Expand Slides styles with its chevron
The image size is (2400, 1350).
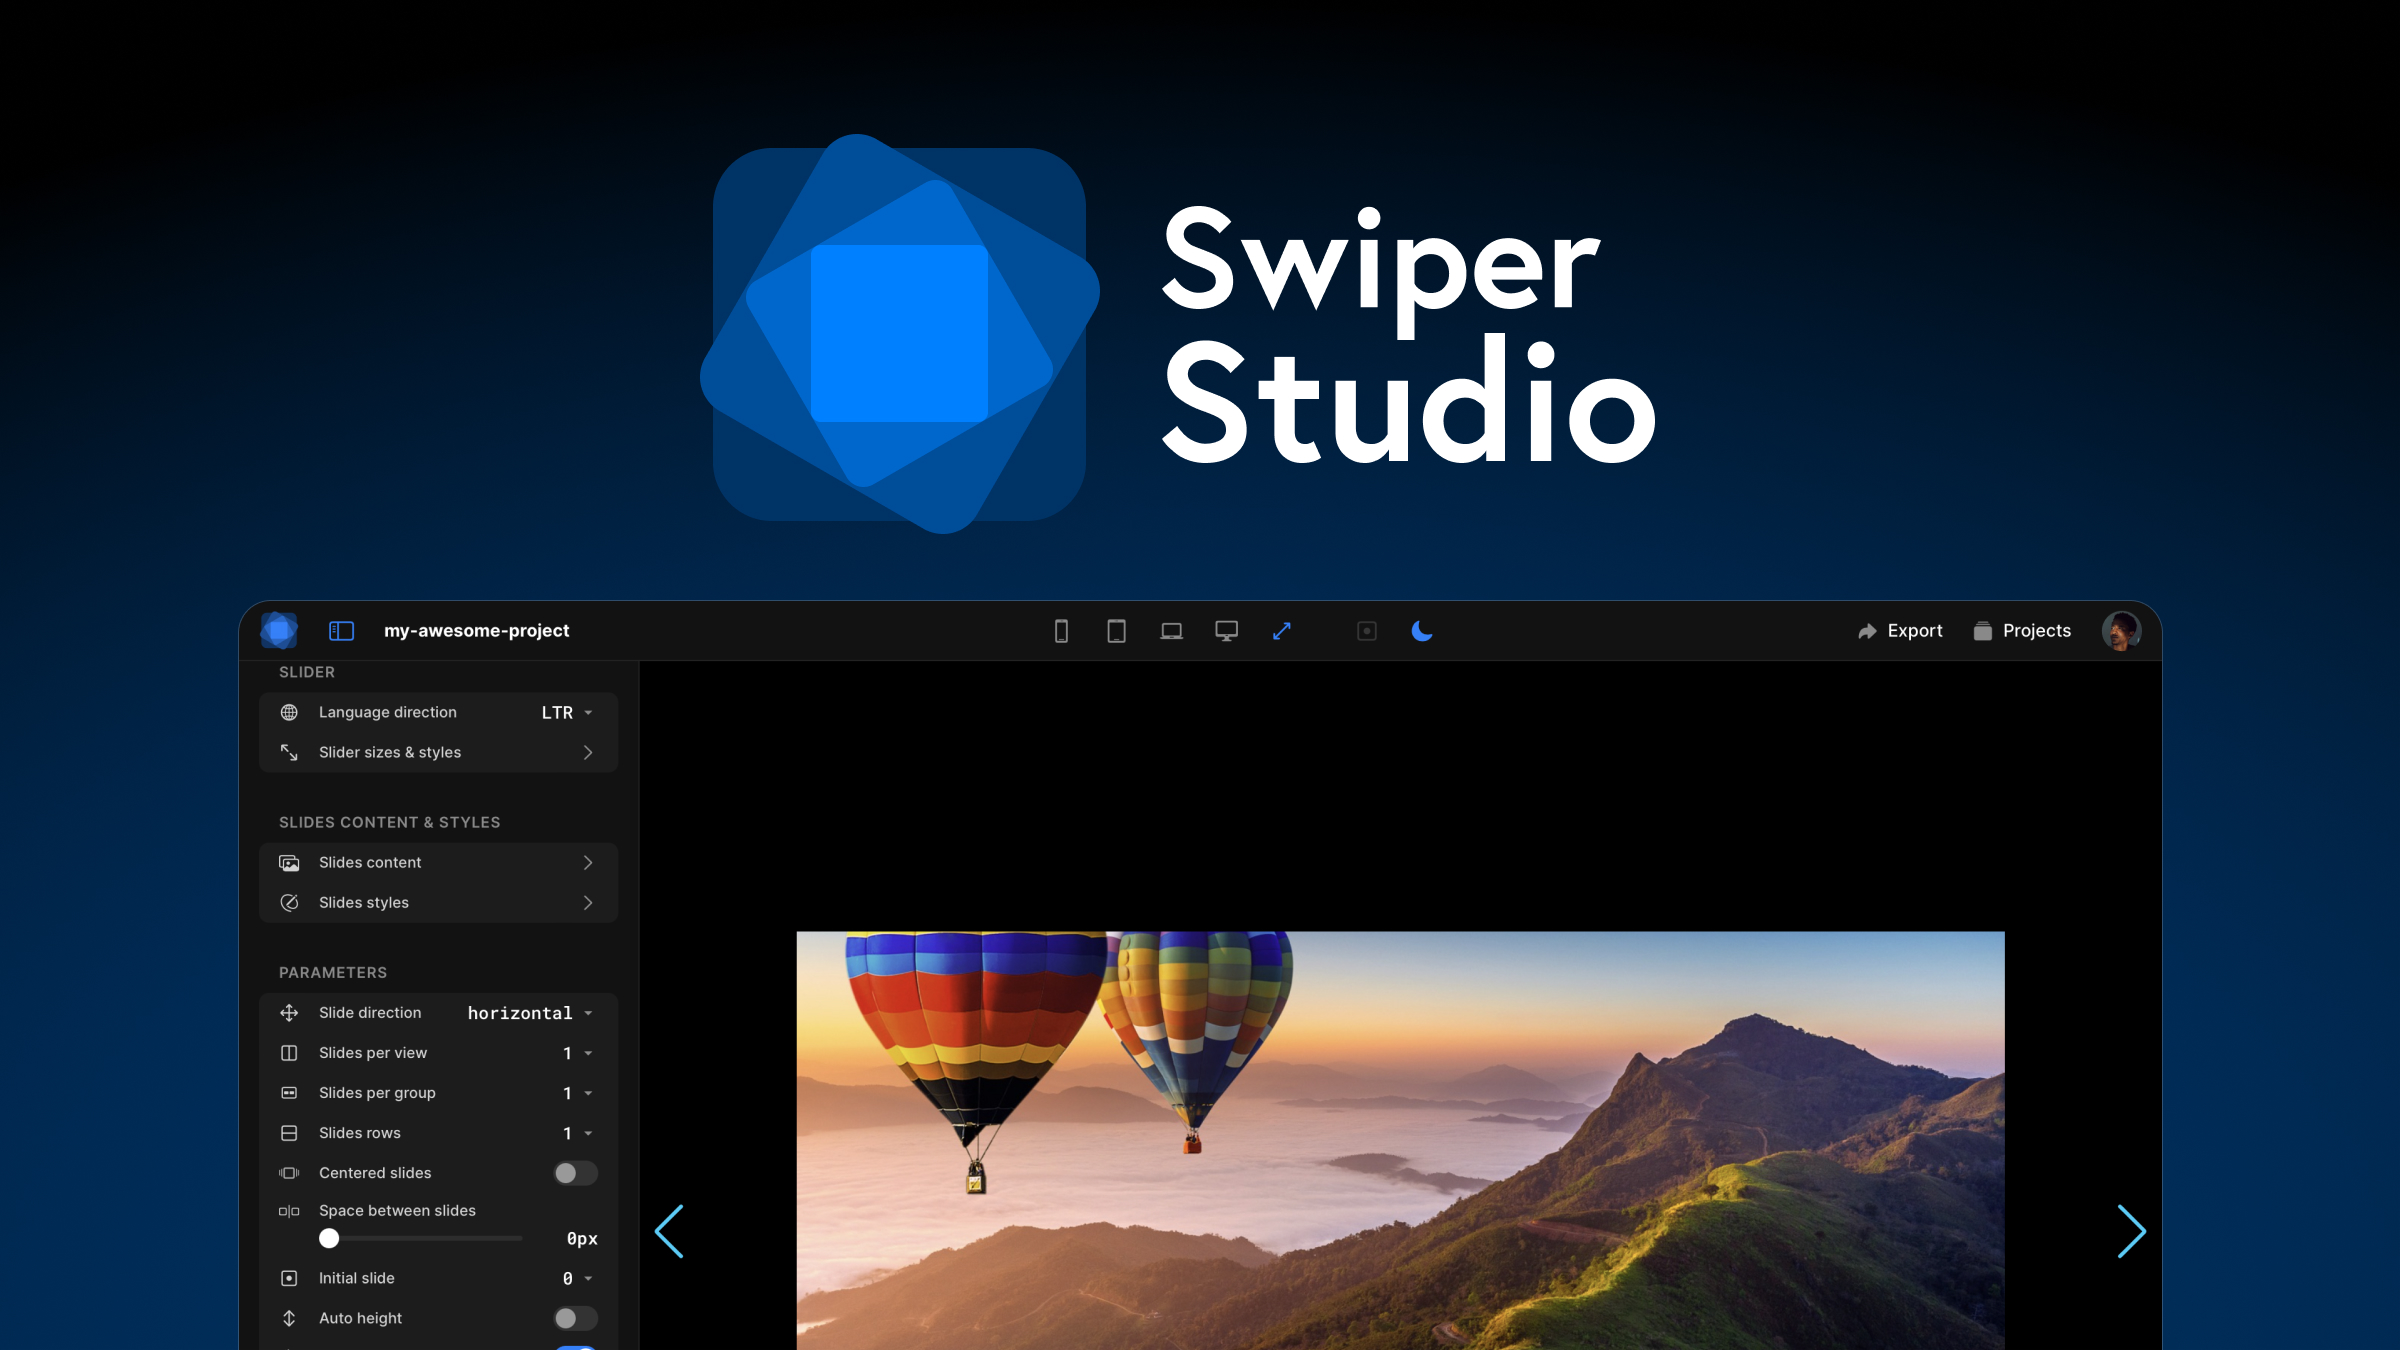(588, 902)
